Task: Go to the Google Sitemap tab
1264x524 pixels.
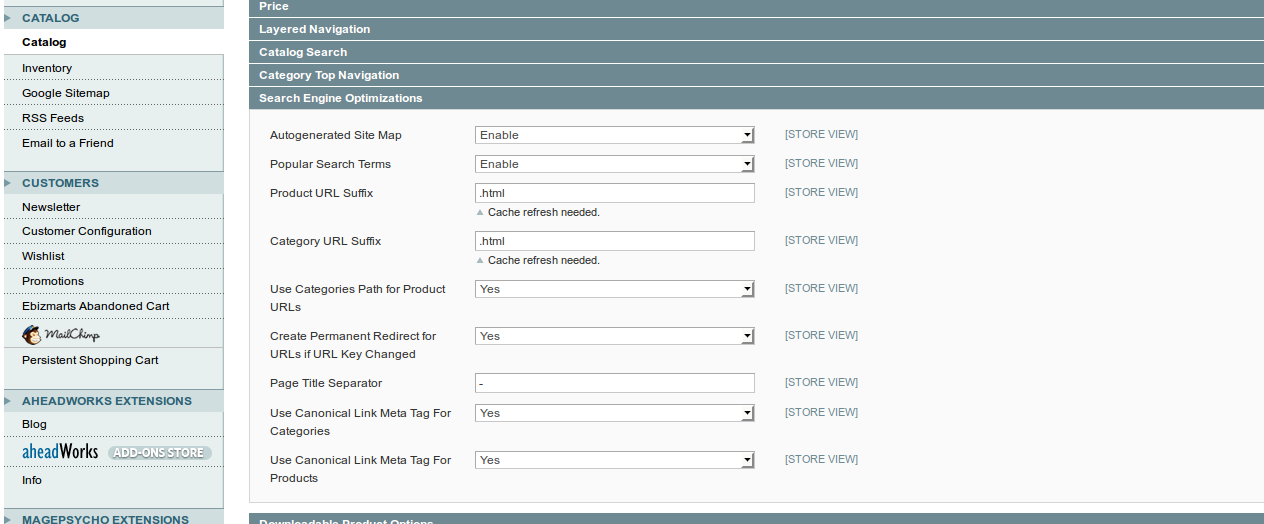Action: 66,93
